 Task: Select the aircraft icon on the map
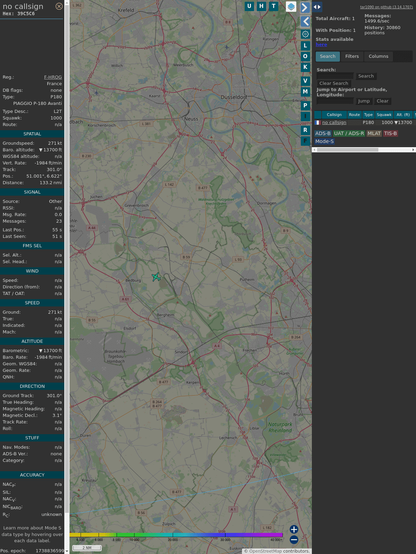[x=156, y=277]
